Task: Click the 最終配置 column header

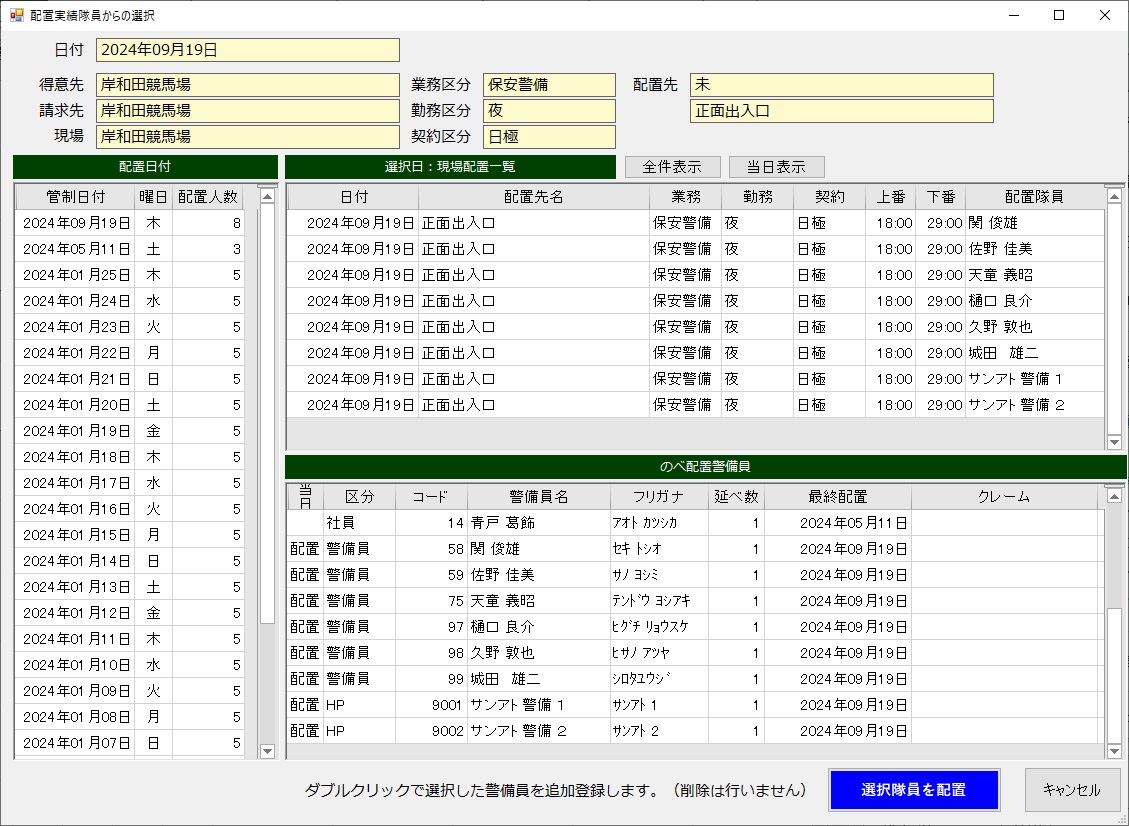Action: point(837,496)
